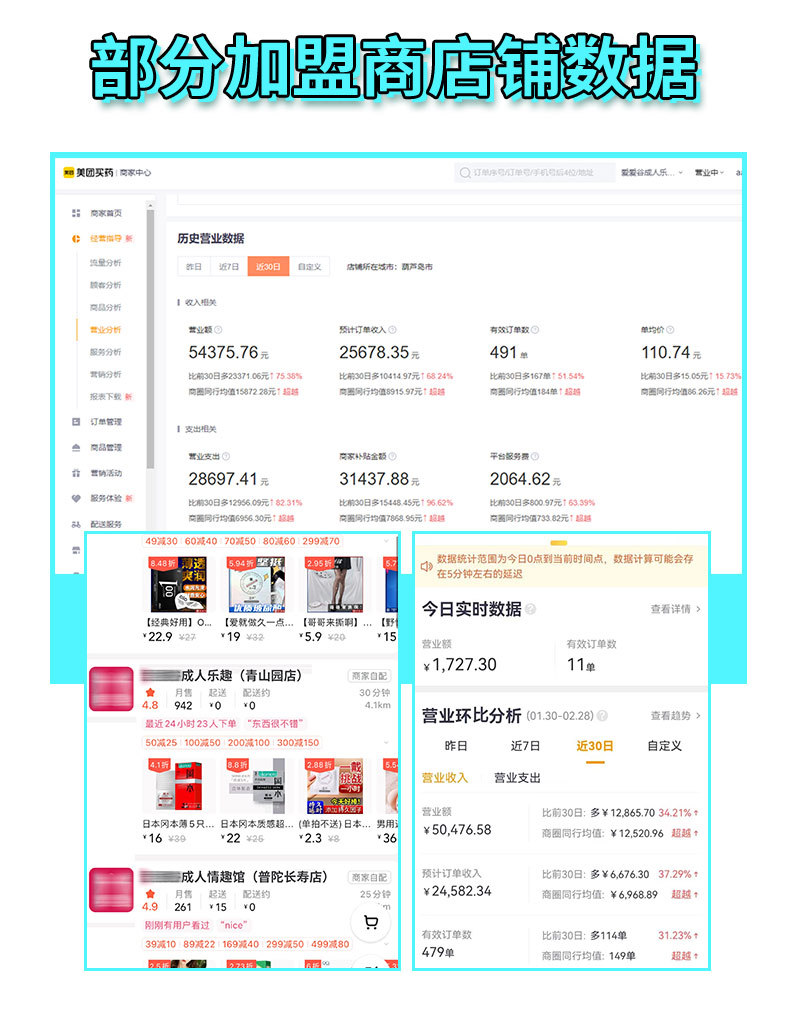Click the help icon beside 今日实时数据
Viewport: 790px width, 1032px height.
(x=530, y=609)
